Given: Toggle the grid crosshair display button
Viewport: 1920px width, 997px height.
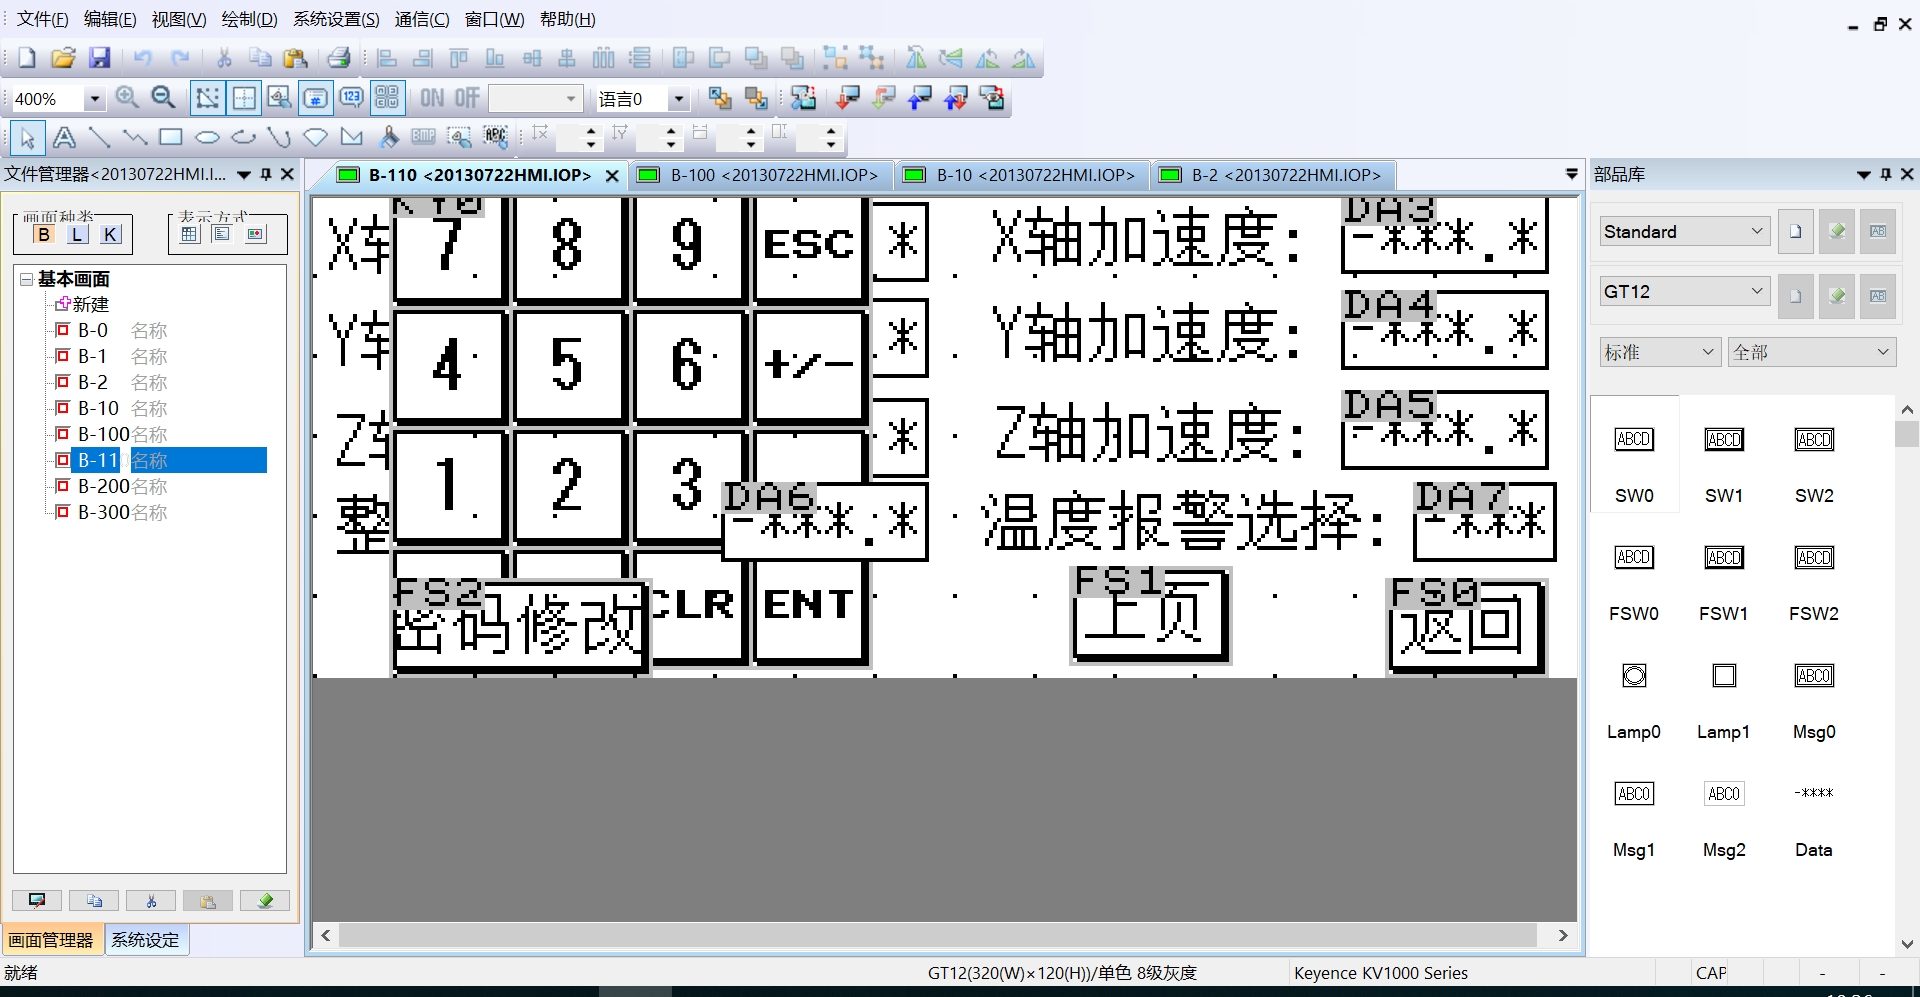Looking at the screenshot, I should pyautogui.click(x=244, y=98).
